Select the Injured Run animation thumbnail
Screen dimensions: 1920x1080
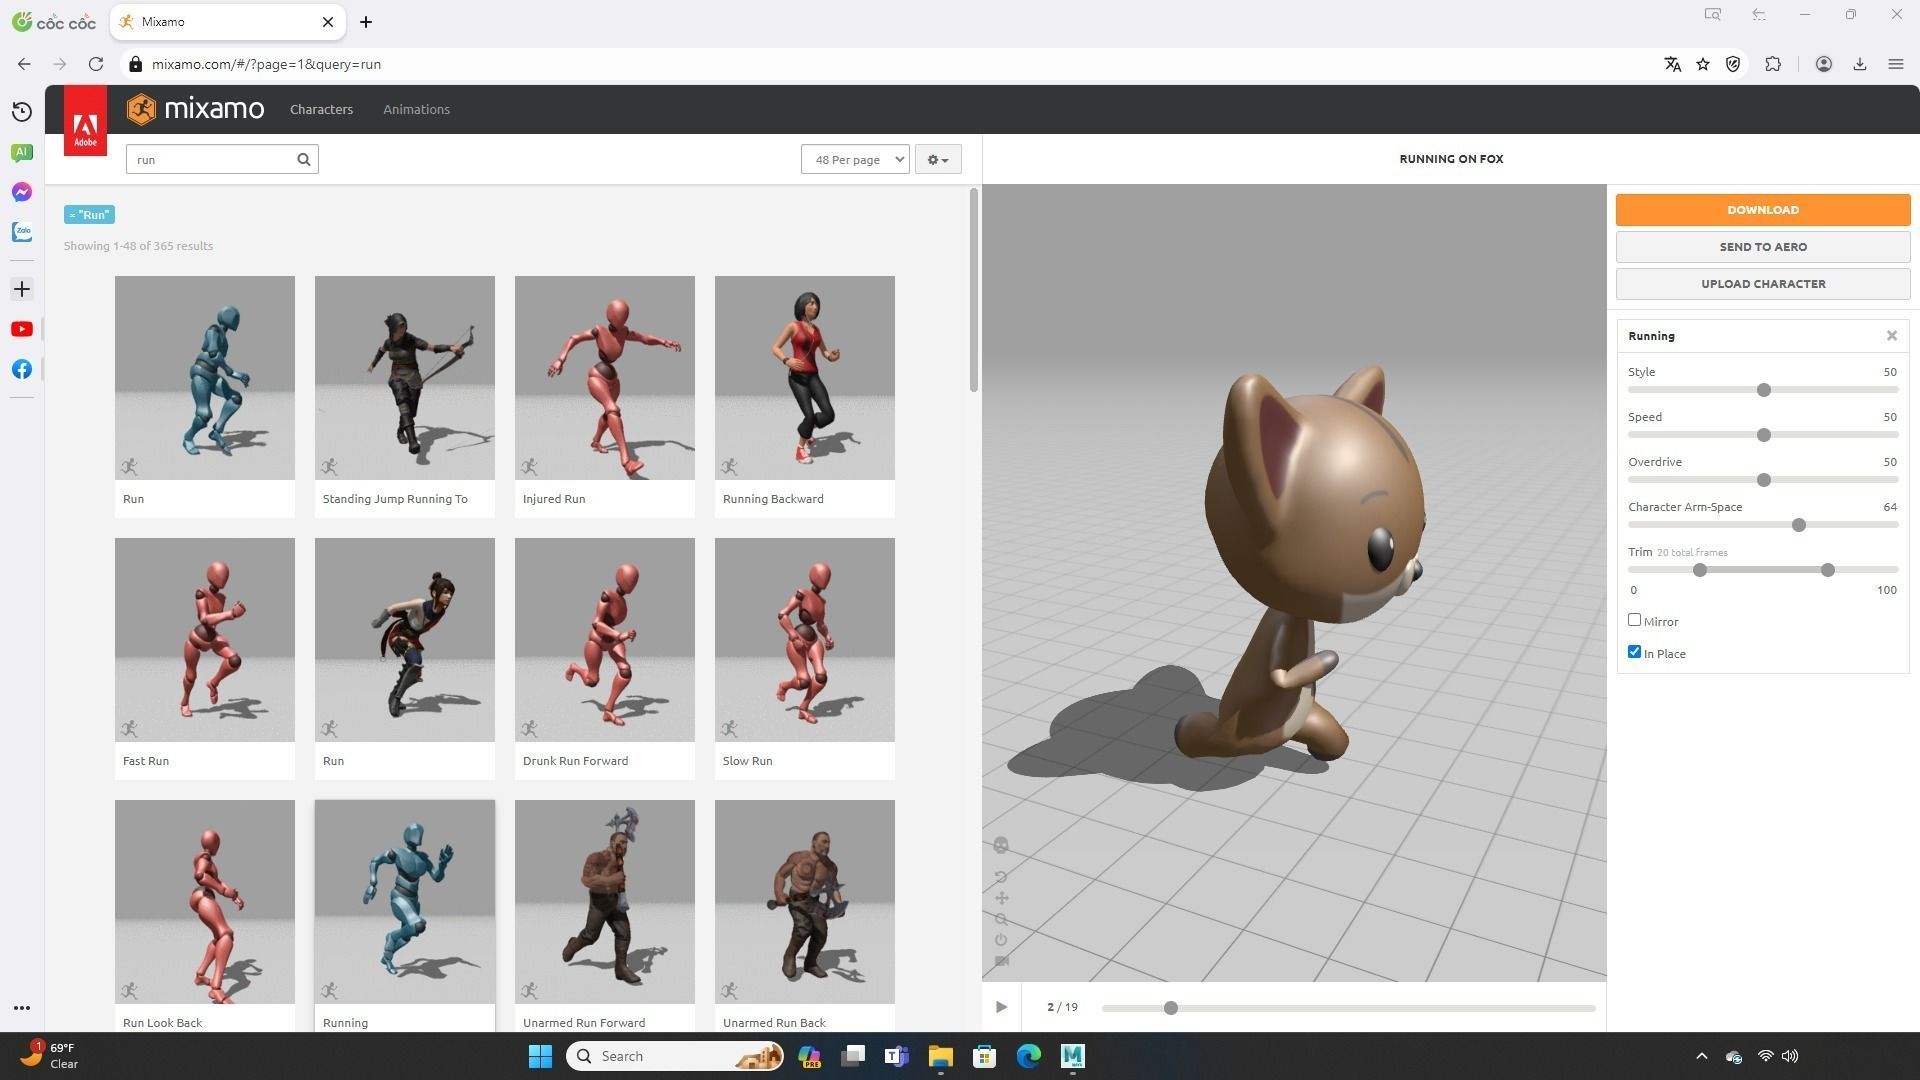pyautogui.click(x=605, y=378)
